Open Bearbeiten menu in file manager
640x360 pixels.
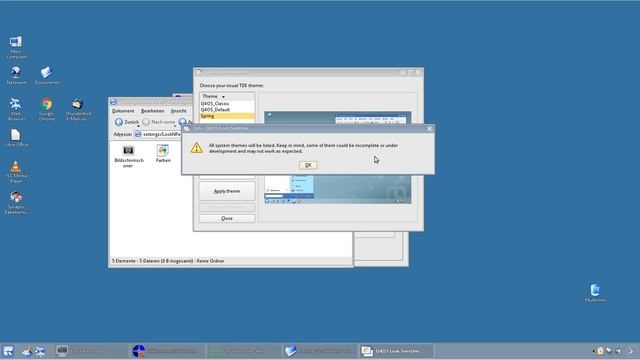(153, 111)
